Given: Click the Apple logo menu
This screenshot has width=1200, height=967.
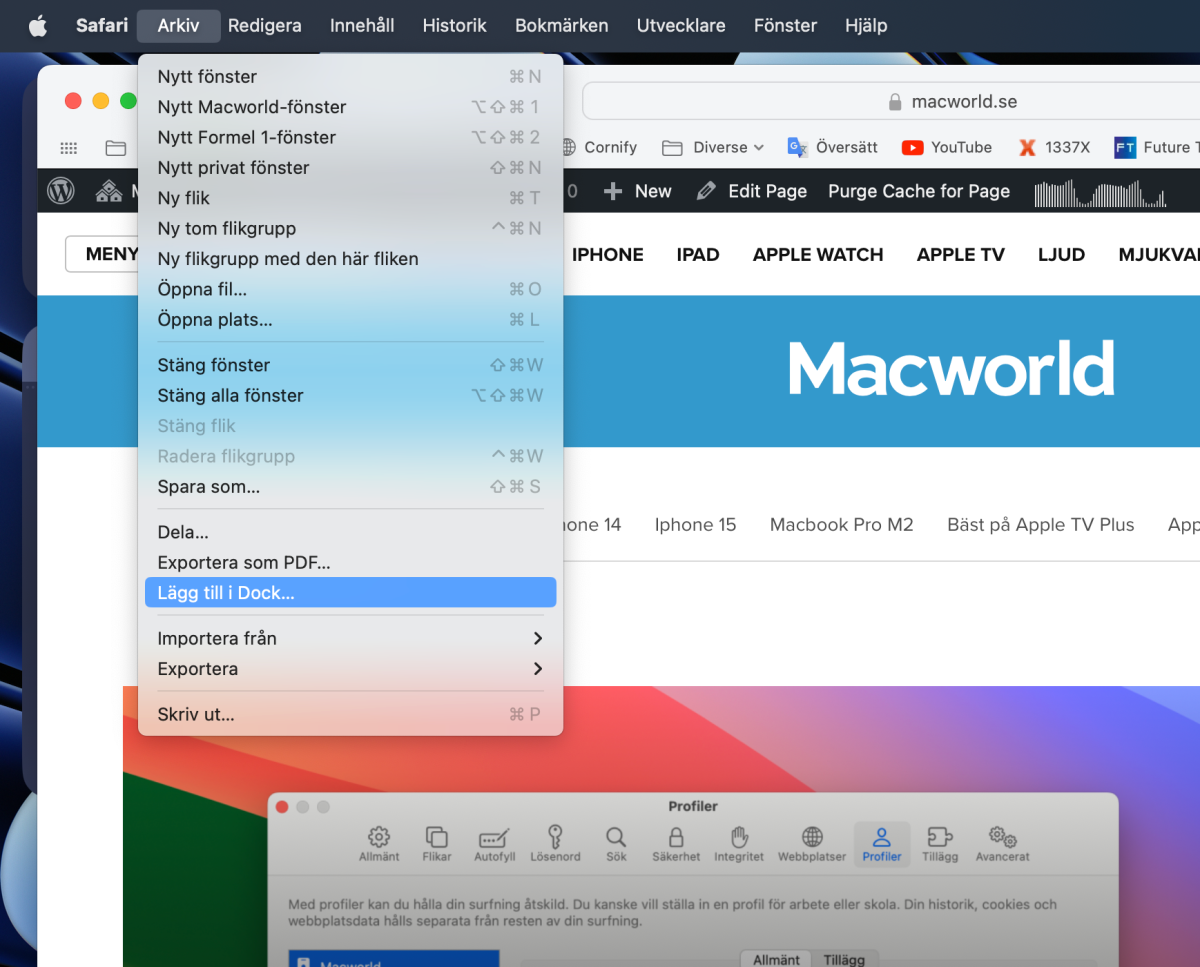Looking at the screenshot, I should coord(38,26).
